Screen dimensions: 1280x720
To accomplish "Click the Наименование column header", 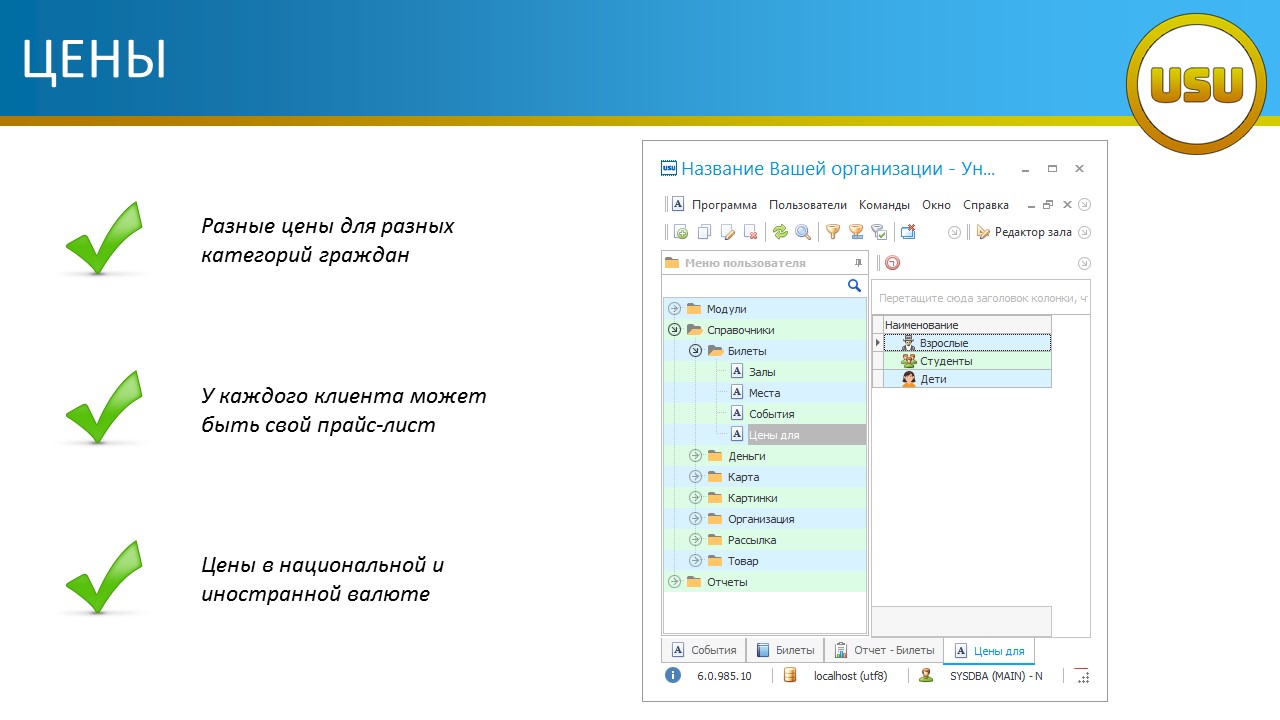I will tap(967, 325).
